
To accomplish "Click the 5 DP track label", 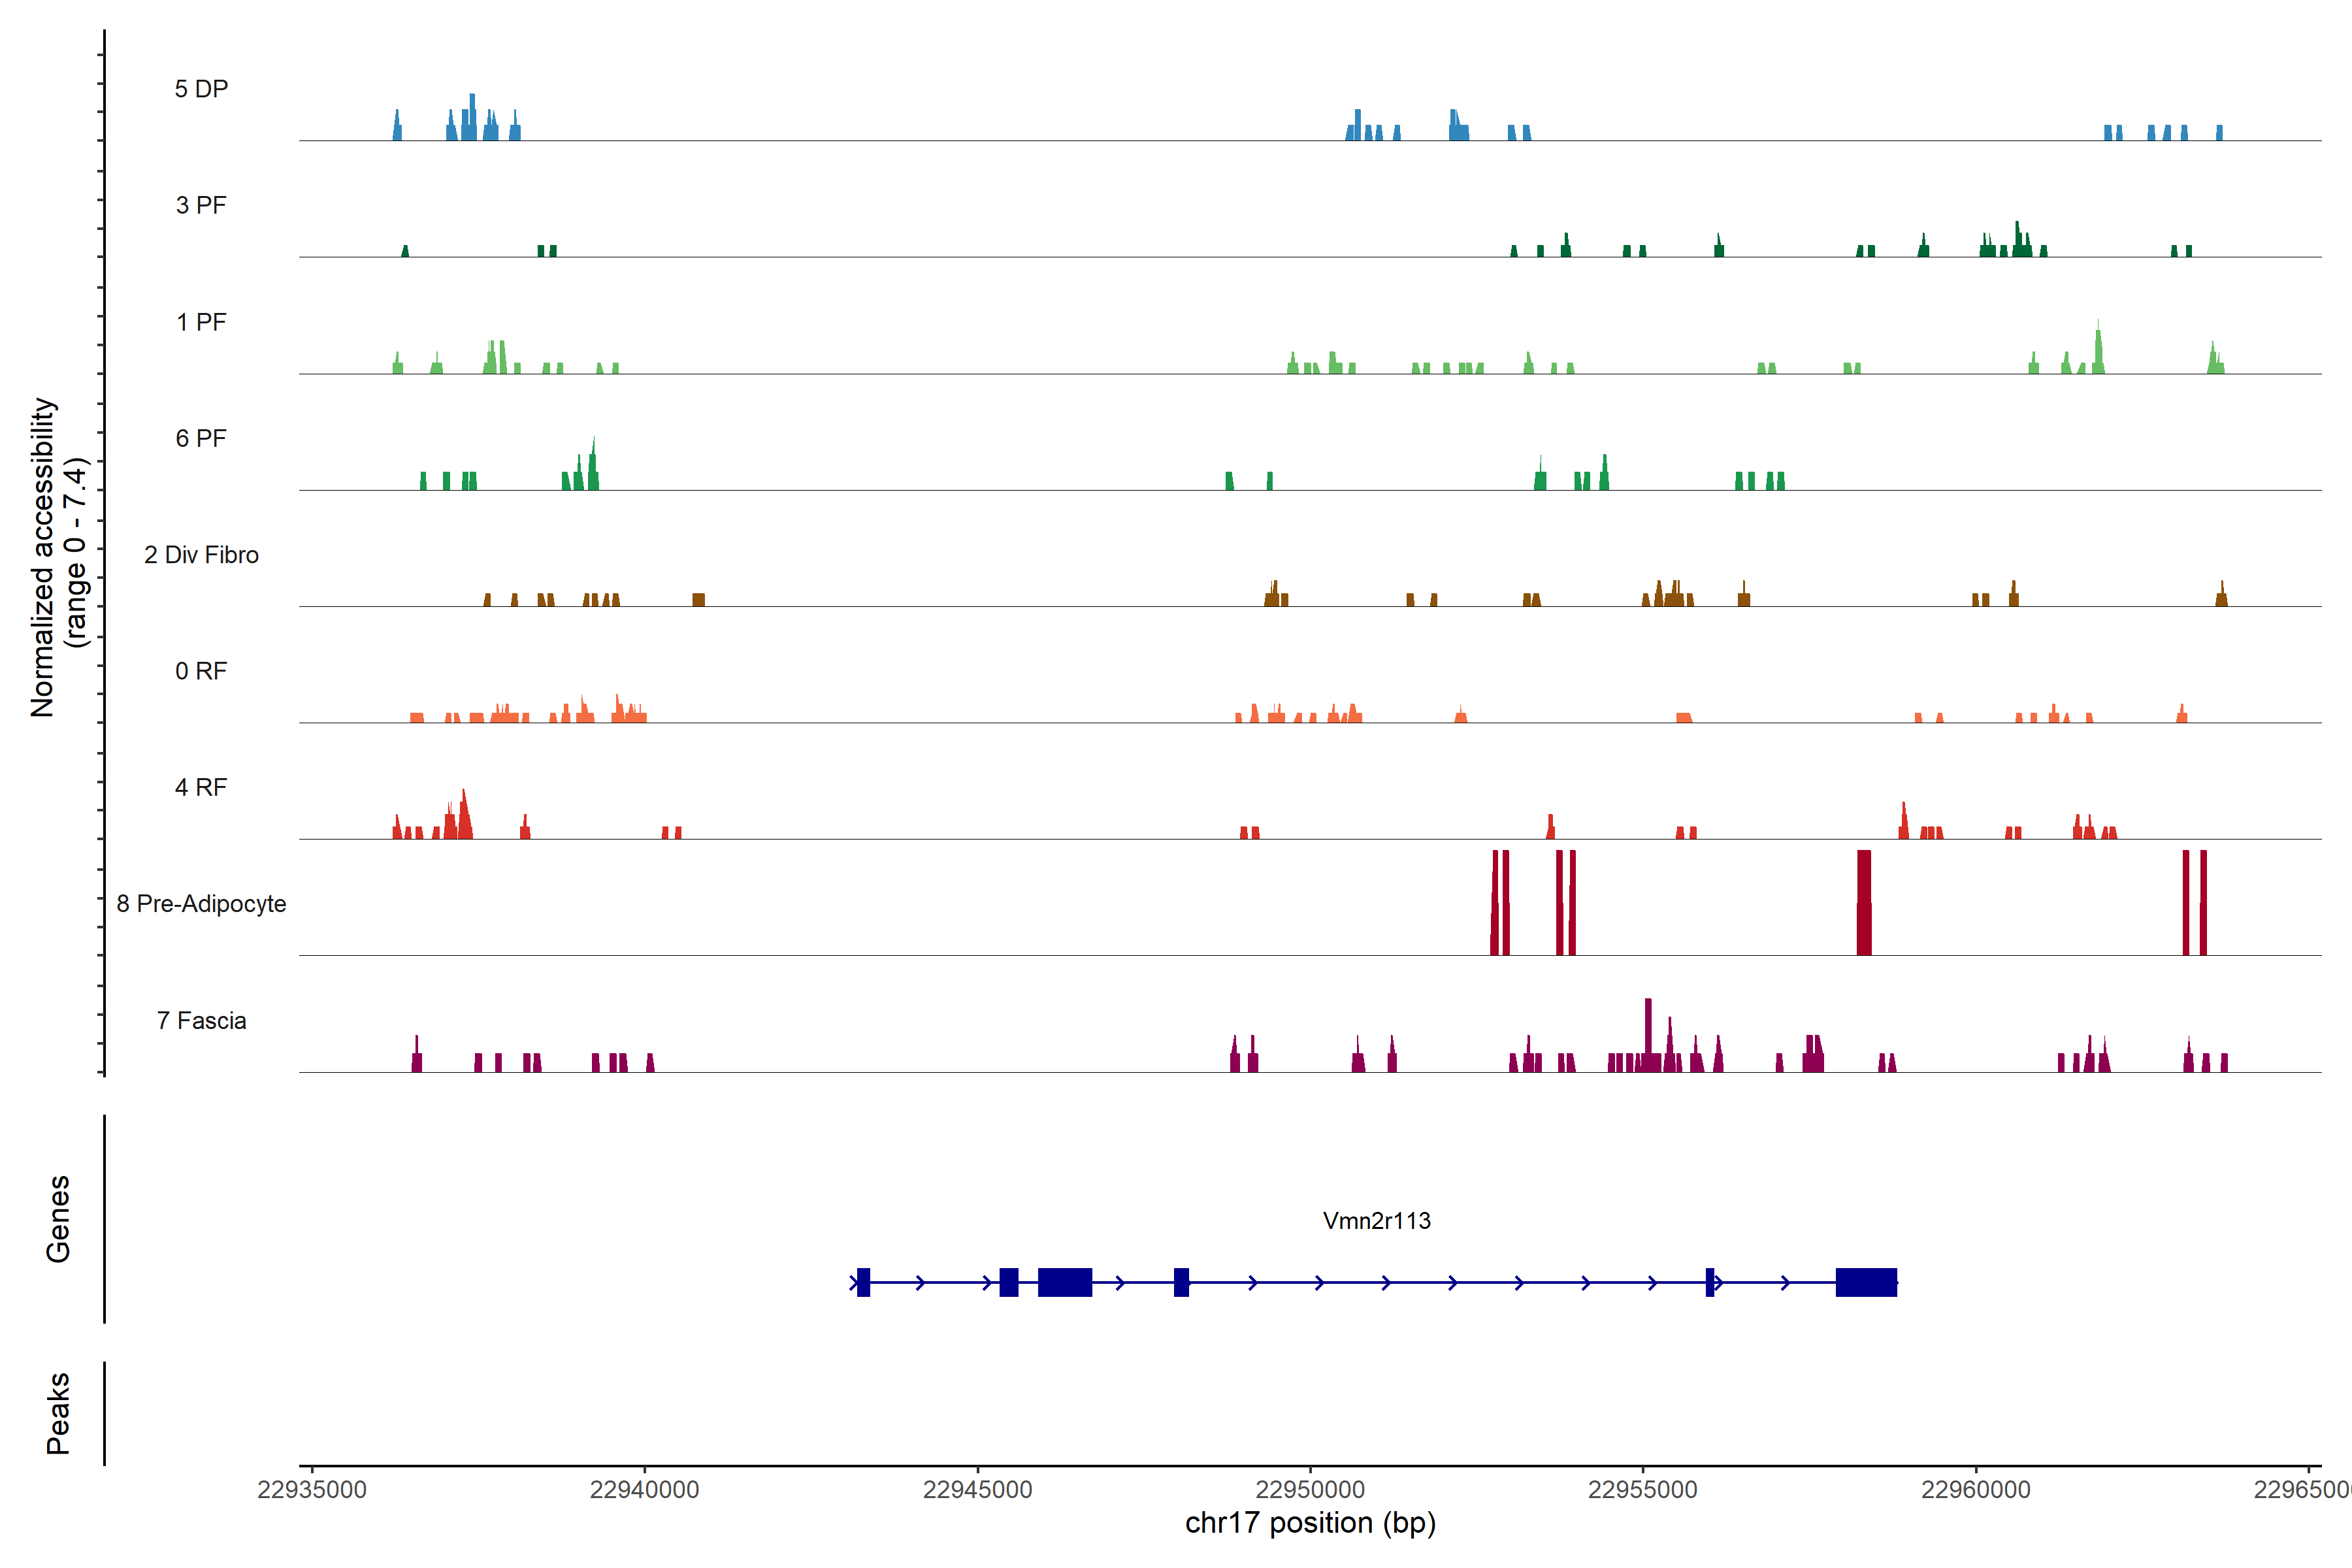I will 201,89.
